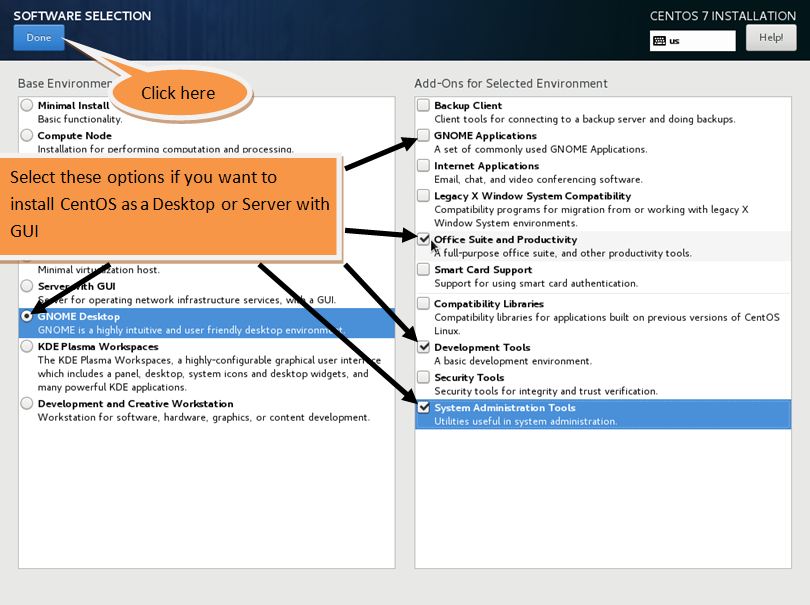Open the Help! button
This screenshot has height=605, width=810.
(771, 38)
